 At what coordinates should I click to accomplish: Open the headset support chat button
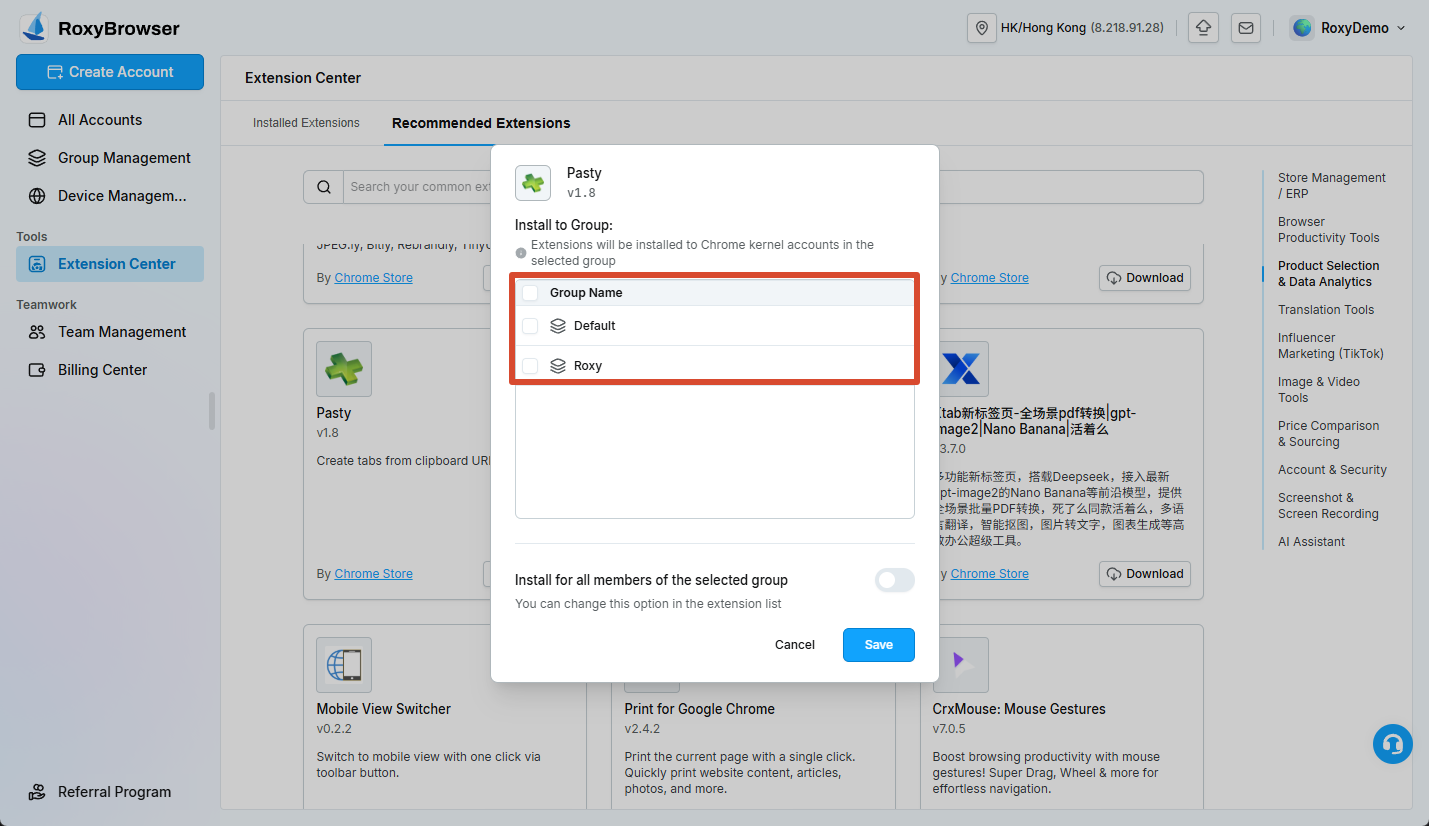click(x=1392, y=744)
